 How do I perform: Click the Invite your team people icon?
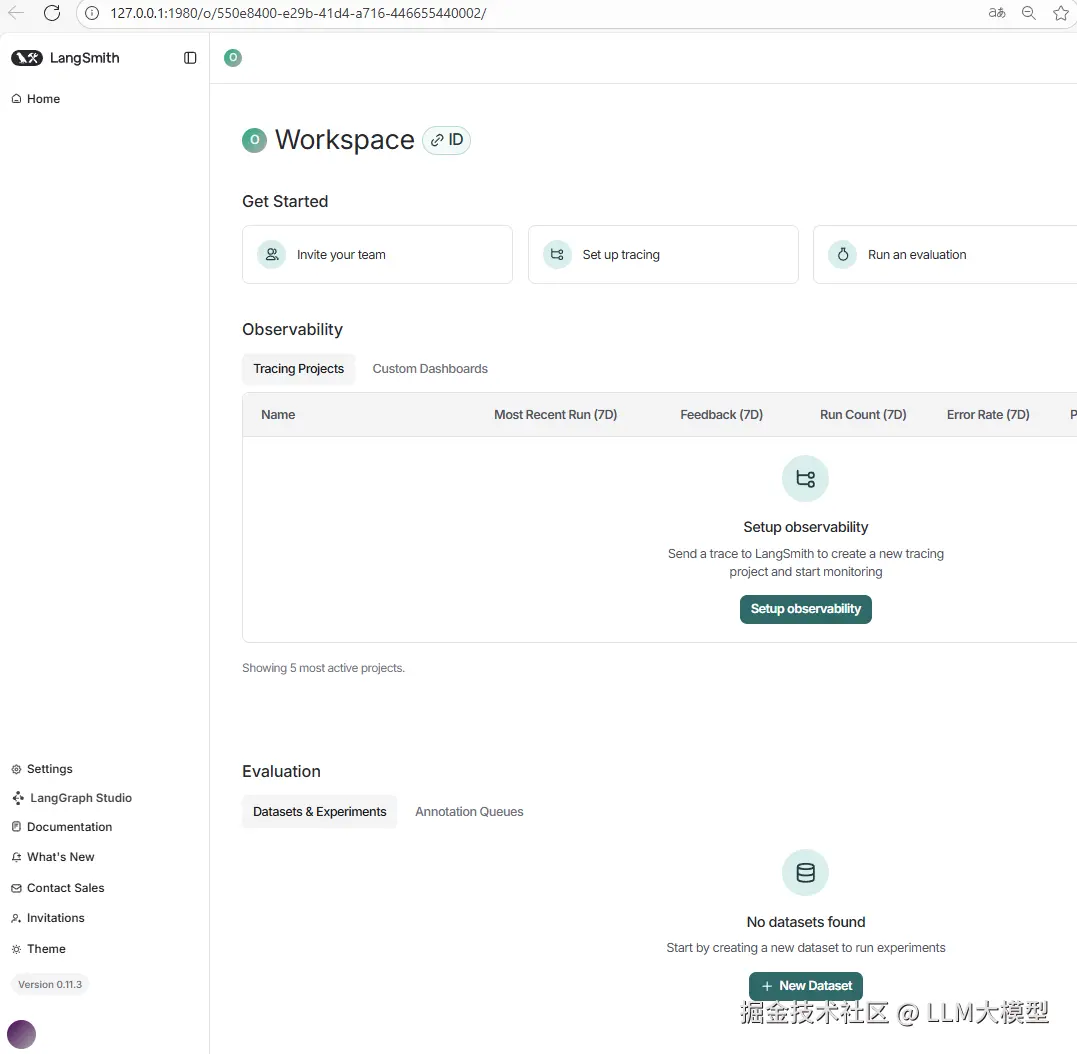tap(272, 255)
